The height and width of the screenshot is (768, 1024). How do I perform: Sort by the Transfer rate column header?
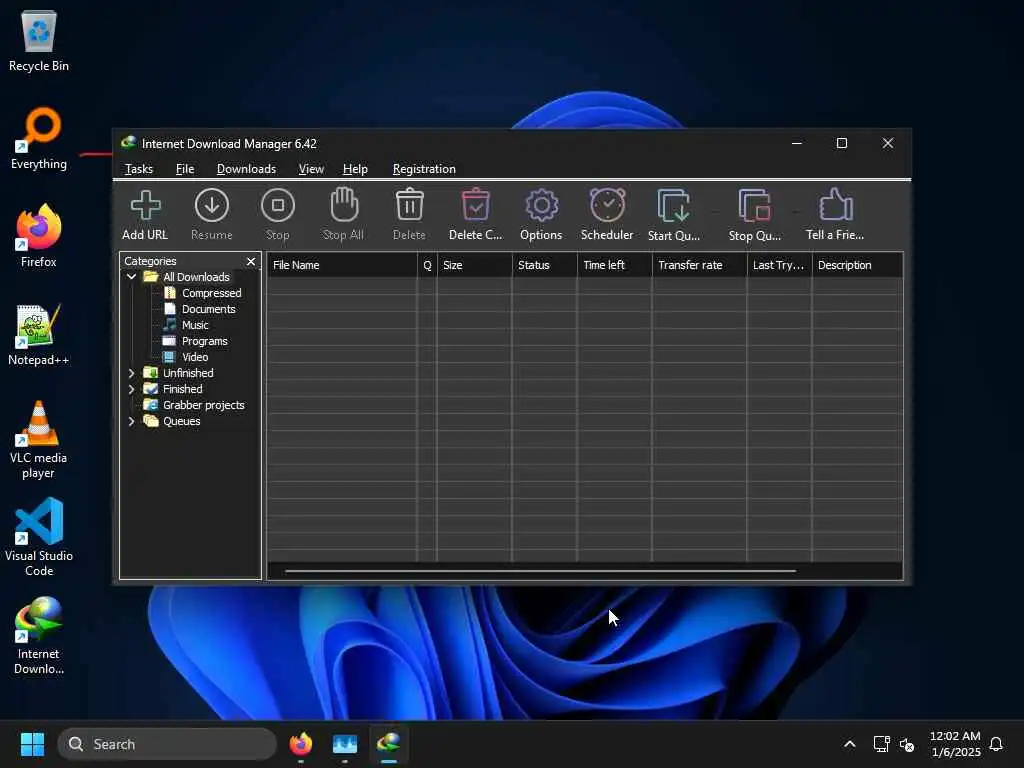coord(699,265)
